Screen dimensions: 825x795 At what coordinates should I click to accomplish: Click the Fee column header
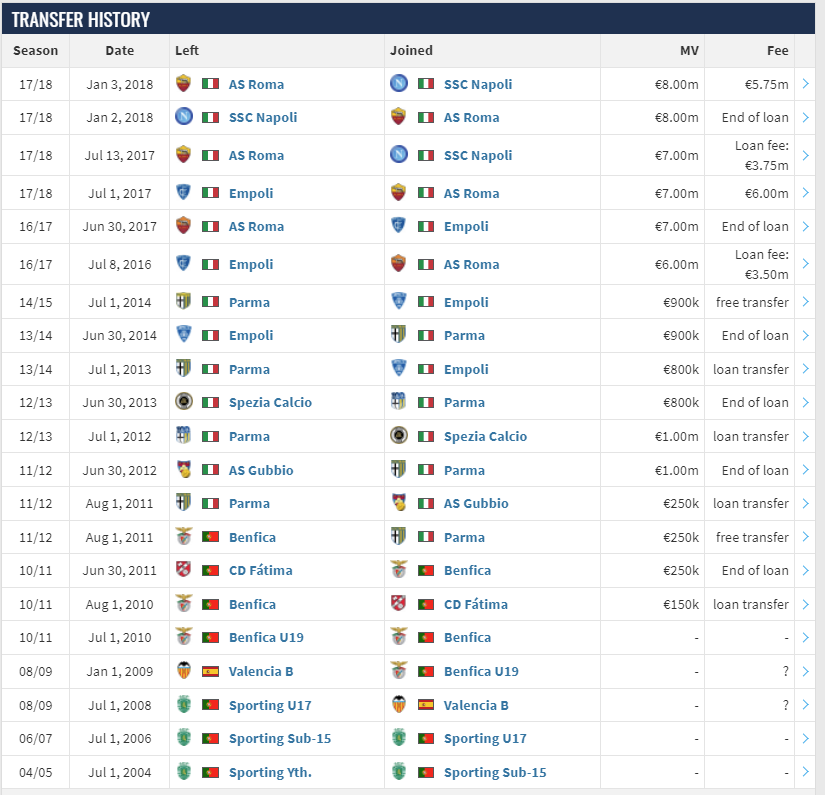[x=777, y=50]
